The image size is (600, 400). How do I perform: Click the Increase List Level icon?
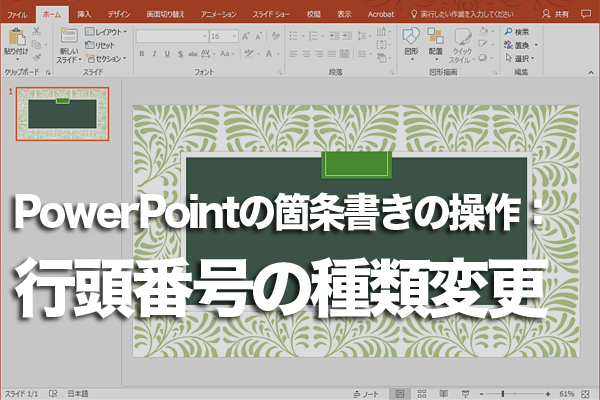347,36
